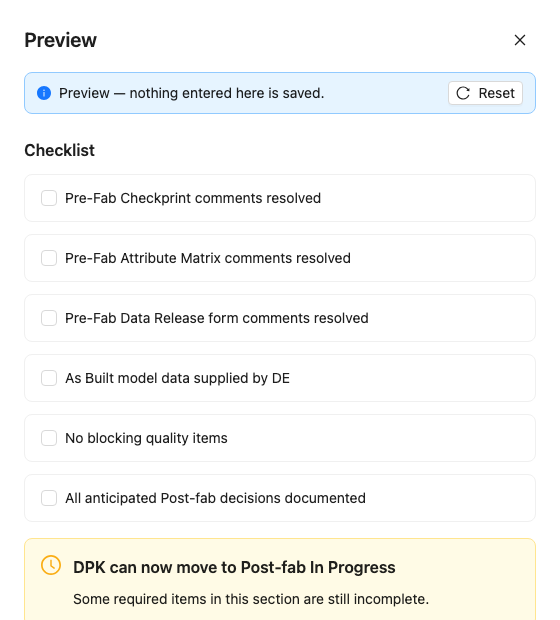Close the Preview panel with X icon
The width and height of the screenshot is (560, 620).
click(x=520, y=40)
